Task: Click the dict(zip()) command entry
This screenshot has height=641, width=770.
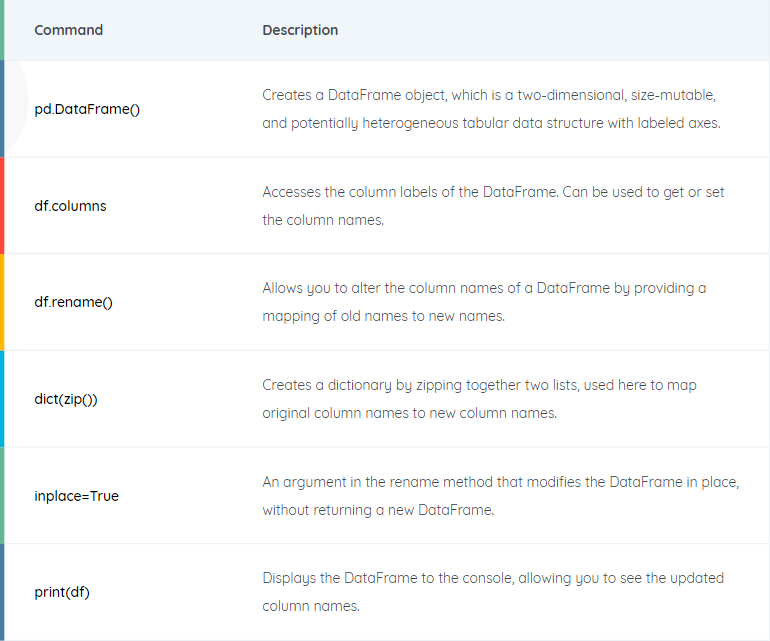Action: pos(66,399)
